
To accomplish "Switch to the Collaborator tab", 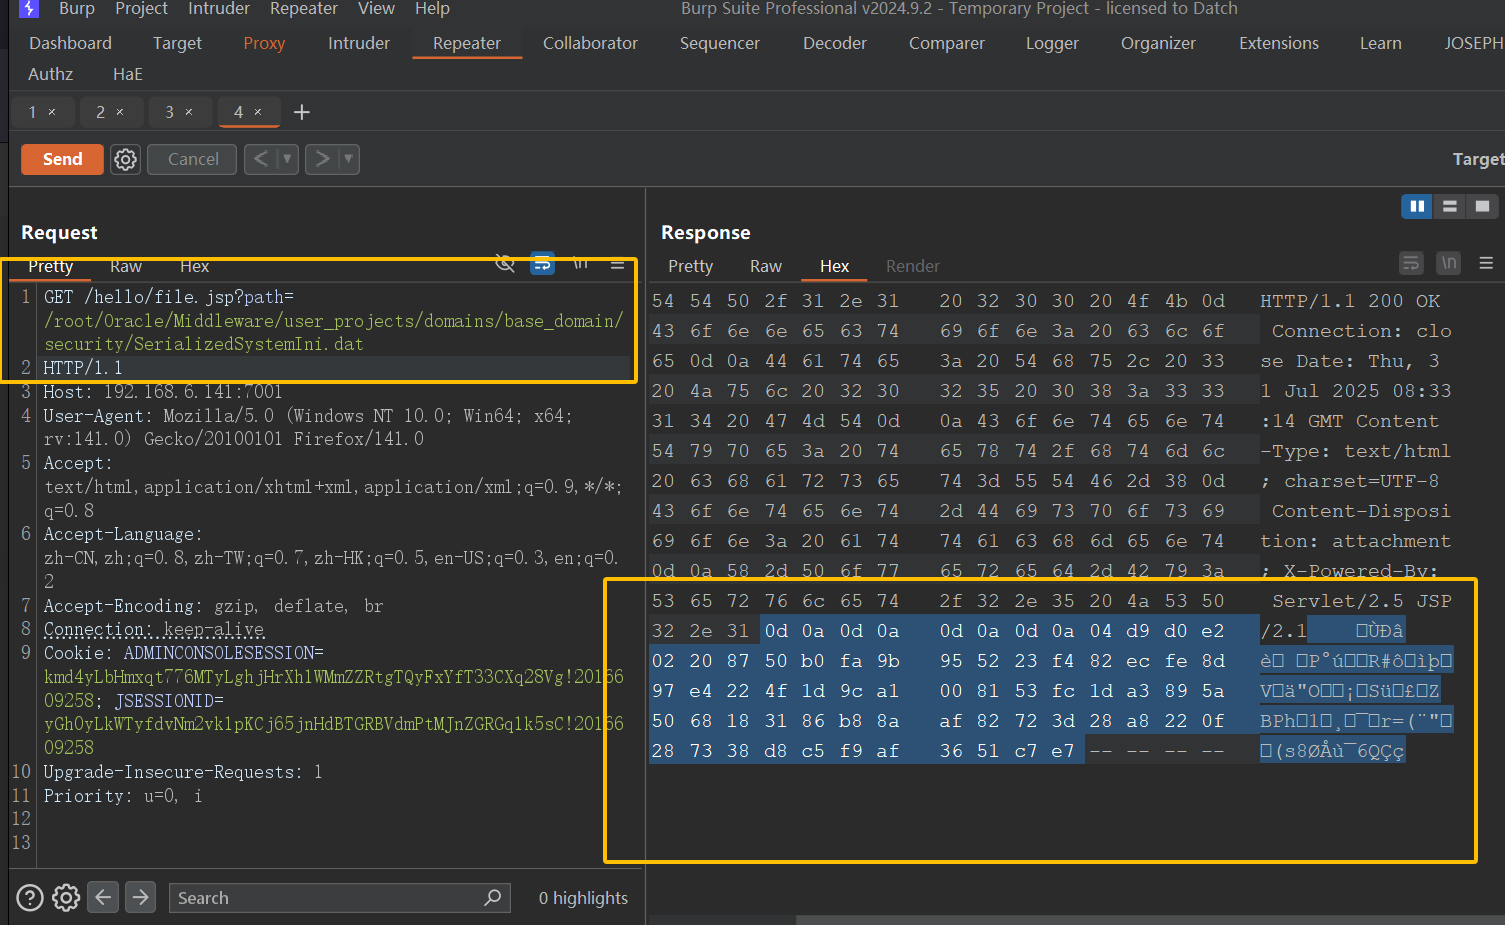I will coord(590,43).
